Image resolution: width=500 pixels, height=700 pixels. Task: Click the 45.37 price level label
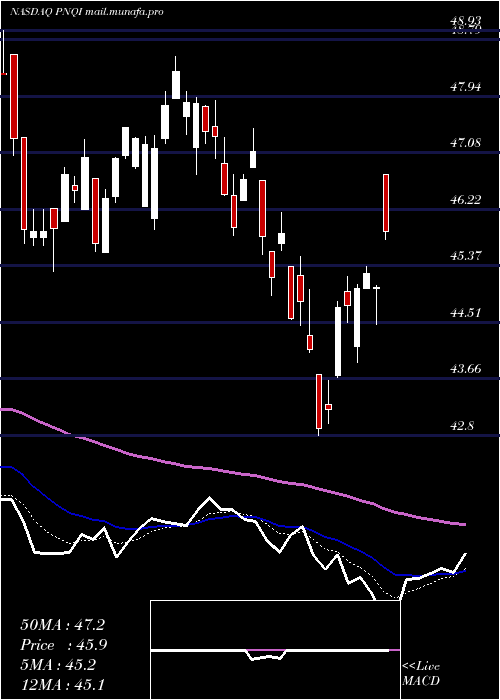(466, 256)
